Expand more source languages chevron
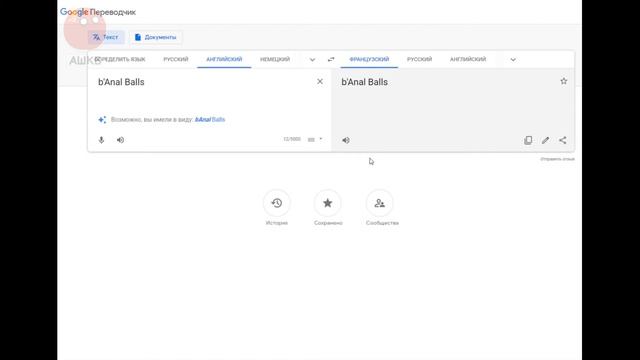 pyautogui.click(x=312, y=60)
